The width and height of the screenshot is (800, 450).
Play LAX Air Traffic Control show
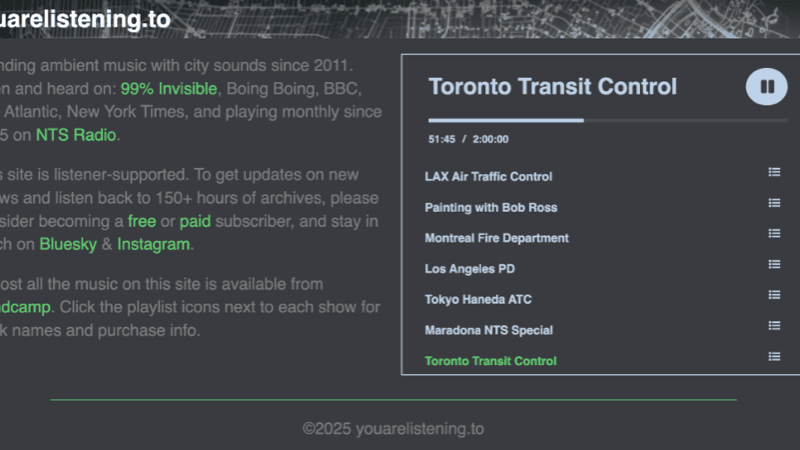tap(488, 177)
